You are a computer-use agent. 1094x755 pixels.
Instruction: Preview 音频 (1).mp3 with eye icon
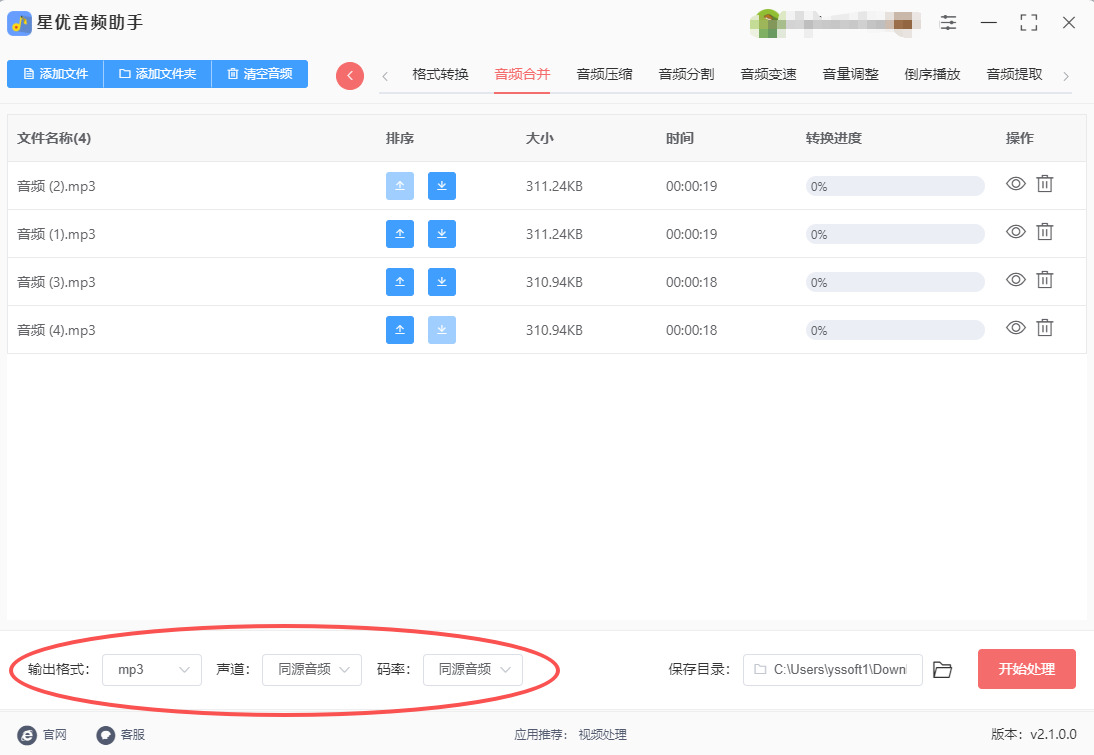pyautogui.click(x=1016, y=232)
